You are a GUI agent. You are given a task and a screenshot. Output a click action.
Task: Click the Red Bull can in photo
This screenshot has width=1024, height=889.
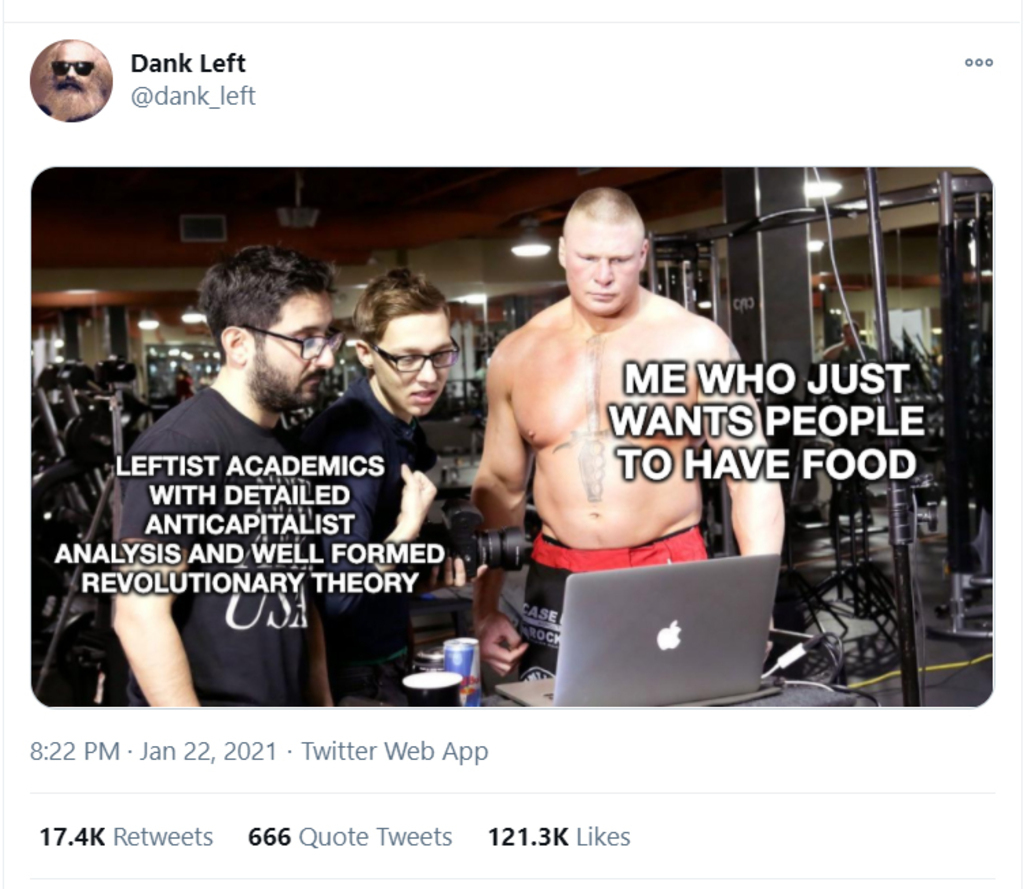(462, 671)
